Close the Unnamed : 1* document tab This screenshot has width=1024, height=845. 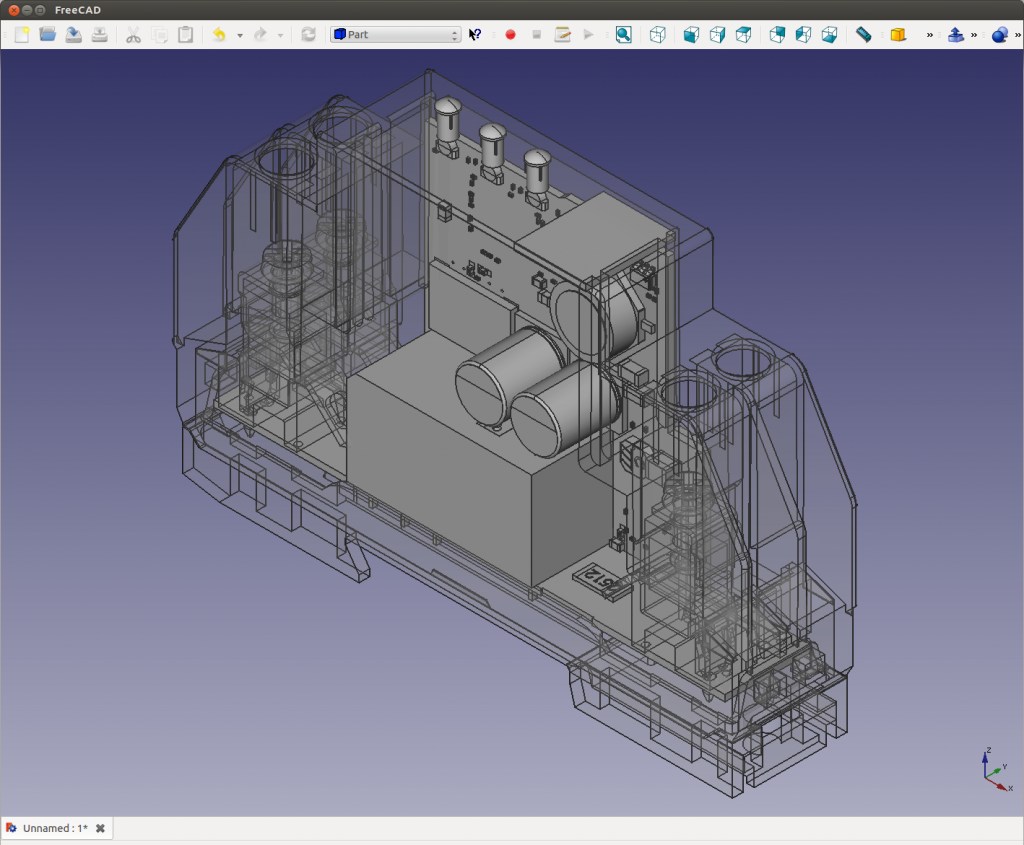pos(100,828)
